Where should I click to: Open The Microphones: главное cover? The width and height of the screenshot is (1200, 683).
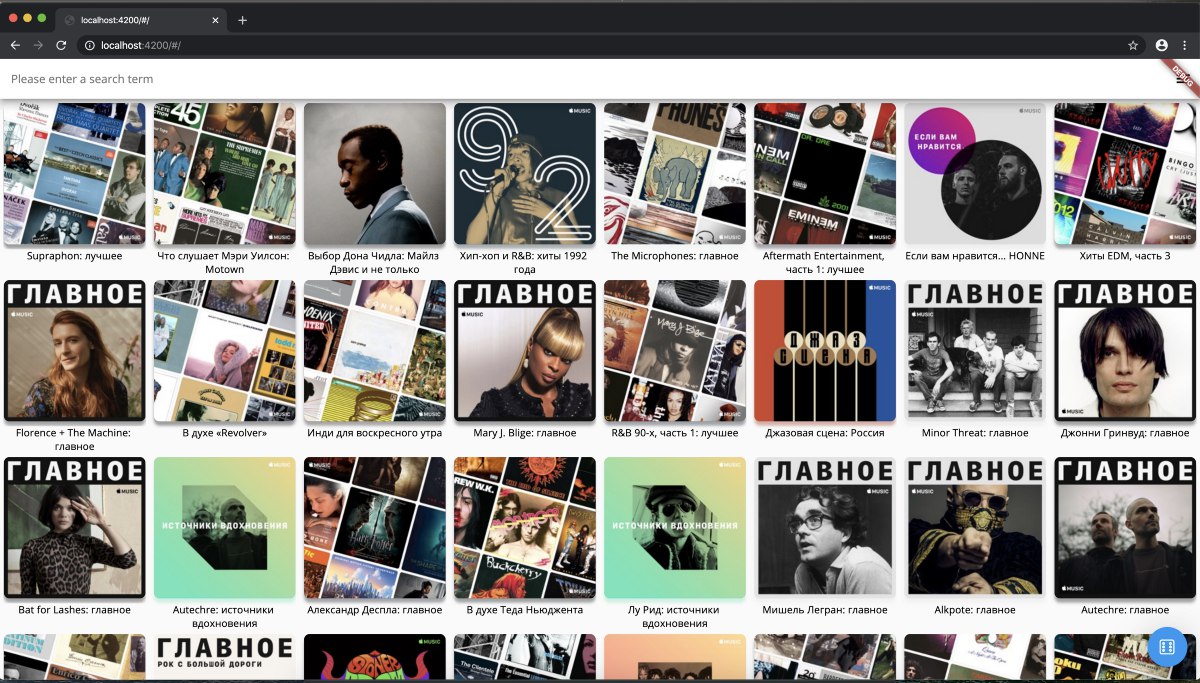coord(675,174)
